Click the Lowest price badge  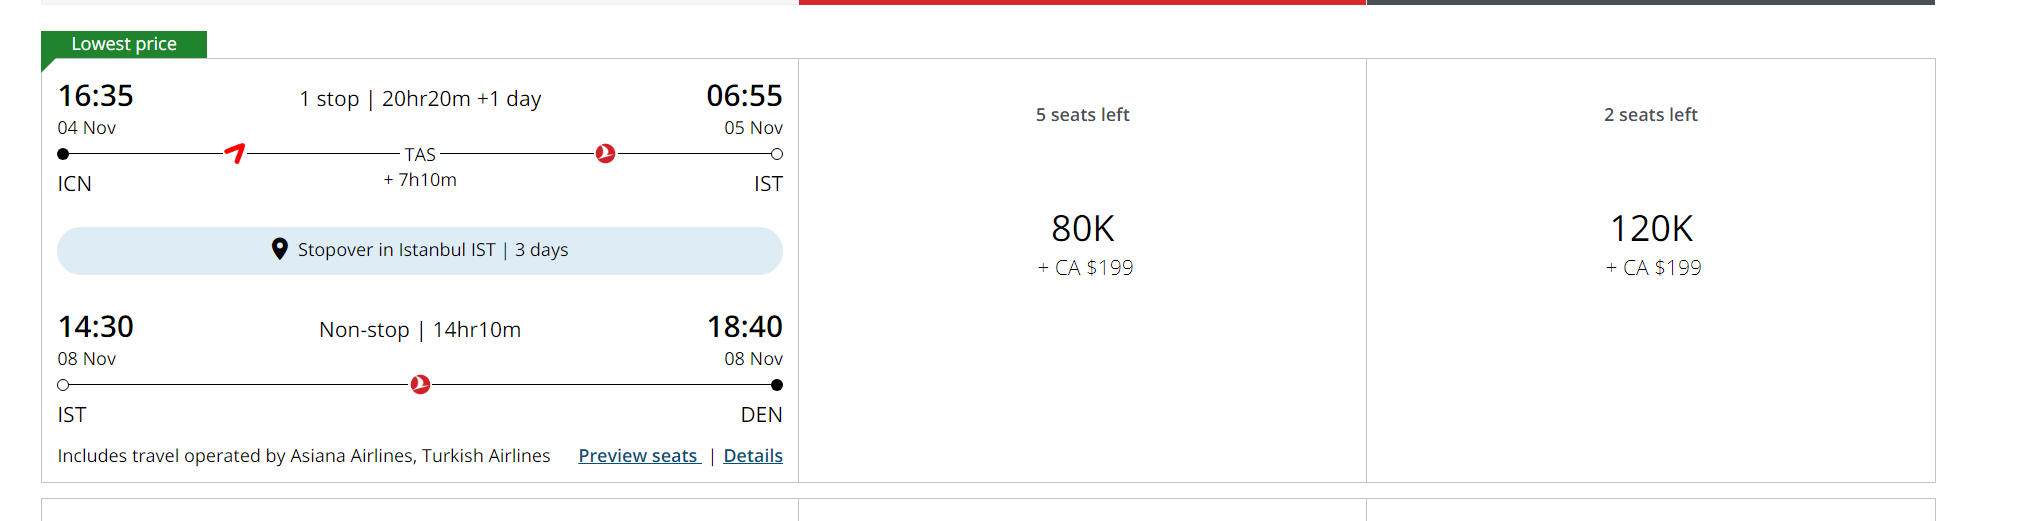tap(124, 44)
